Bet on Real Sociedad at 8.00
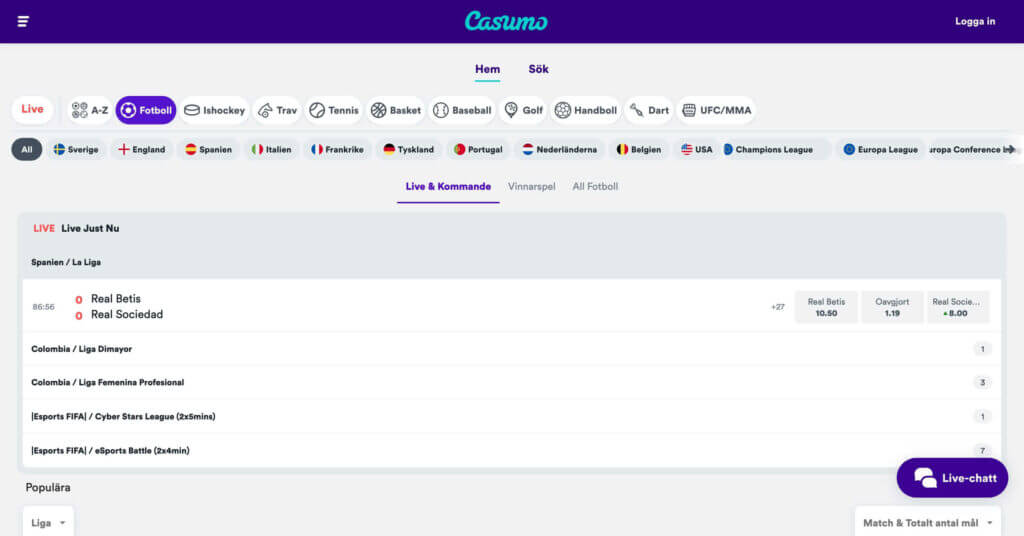The height and width of the screenshot is (536, 1024). (958, 307)
